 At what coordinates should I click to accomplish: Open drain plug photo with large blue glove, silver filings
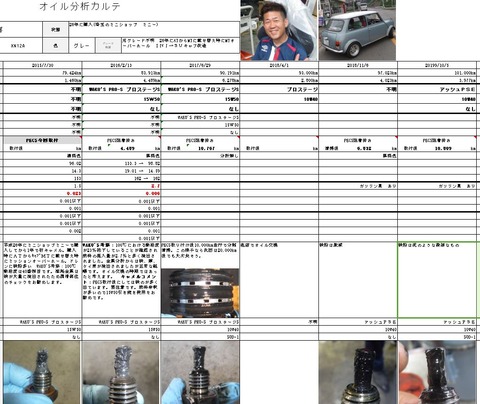pos(42,372)
